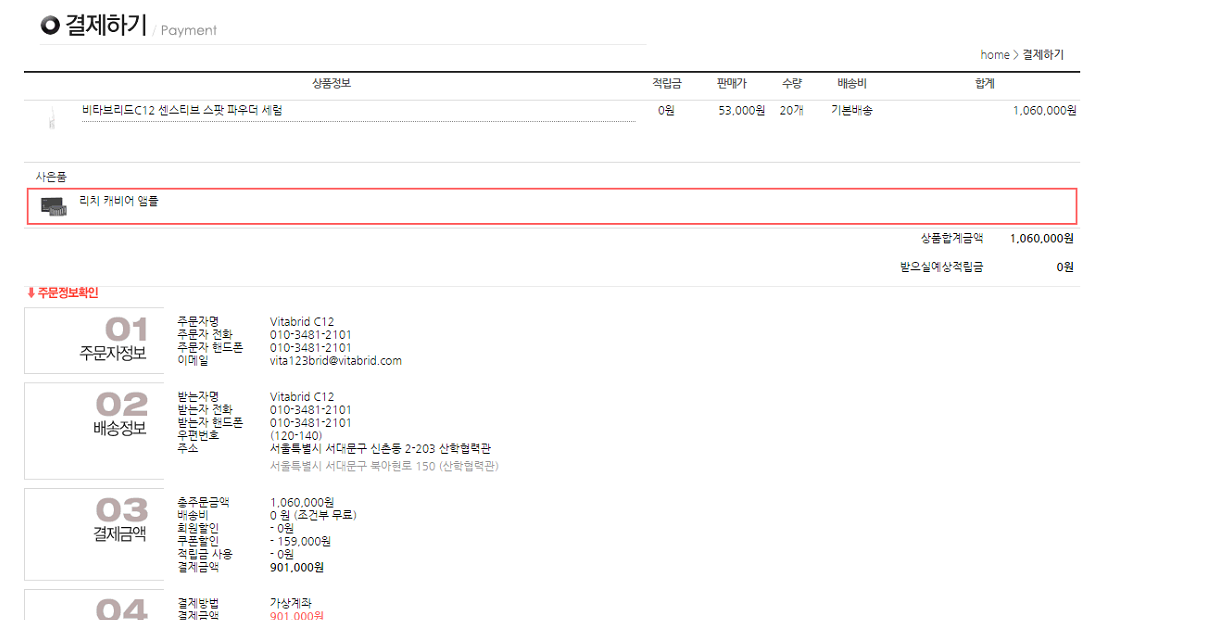
Task: Click the 판매가 column header
Action: click(x=731, y=83)
